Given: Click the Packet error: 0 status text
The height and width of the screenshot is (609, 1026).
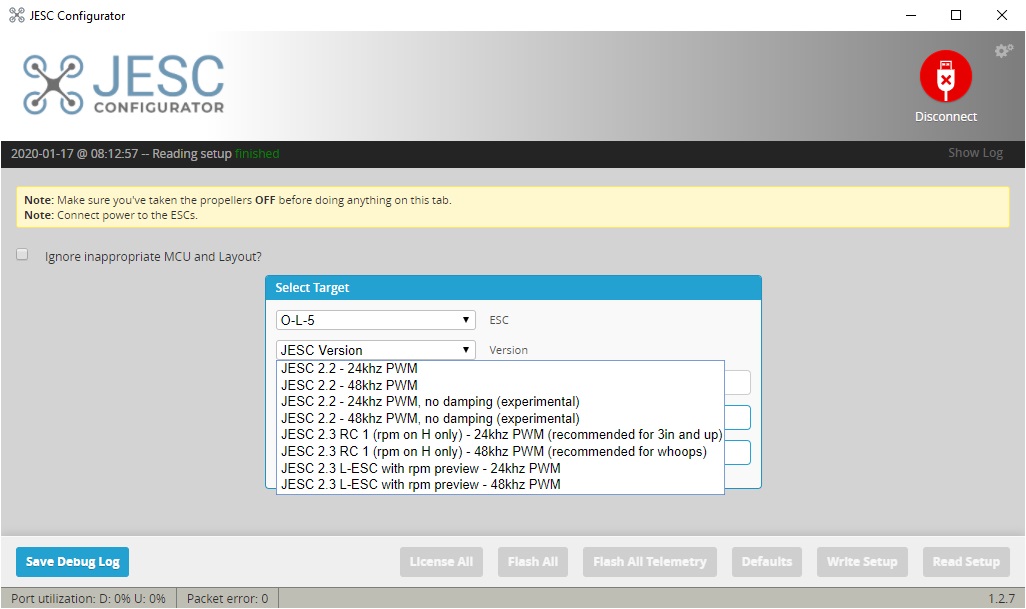Looking at the screenshot, I should click(227, 599).
